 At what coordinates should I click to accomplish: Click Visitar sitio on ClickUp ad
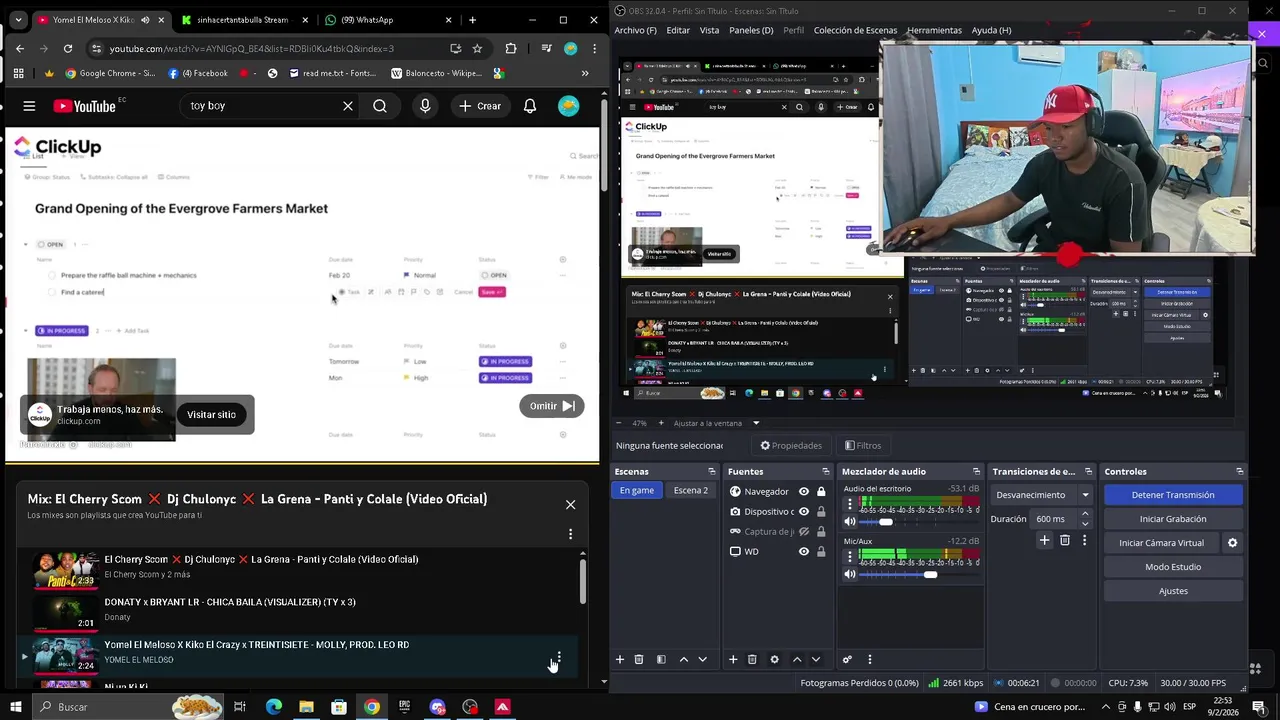[211, 415]
